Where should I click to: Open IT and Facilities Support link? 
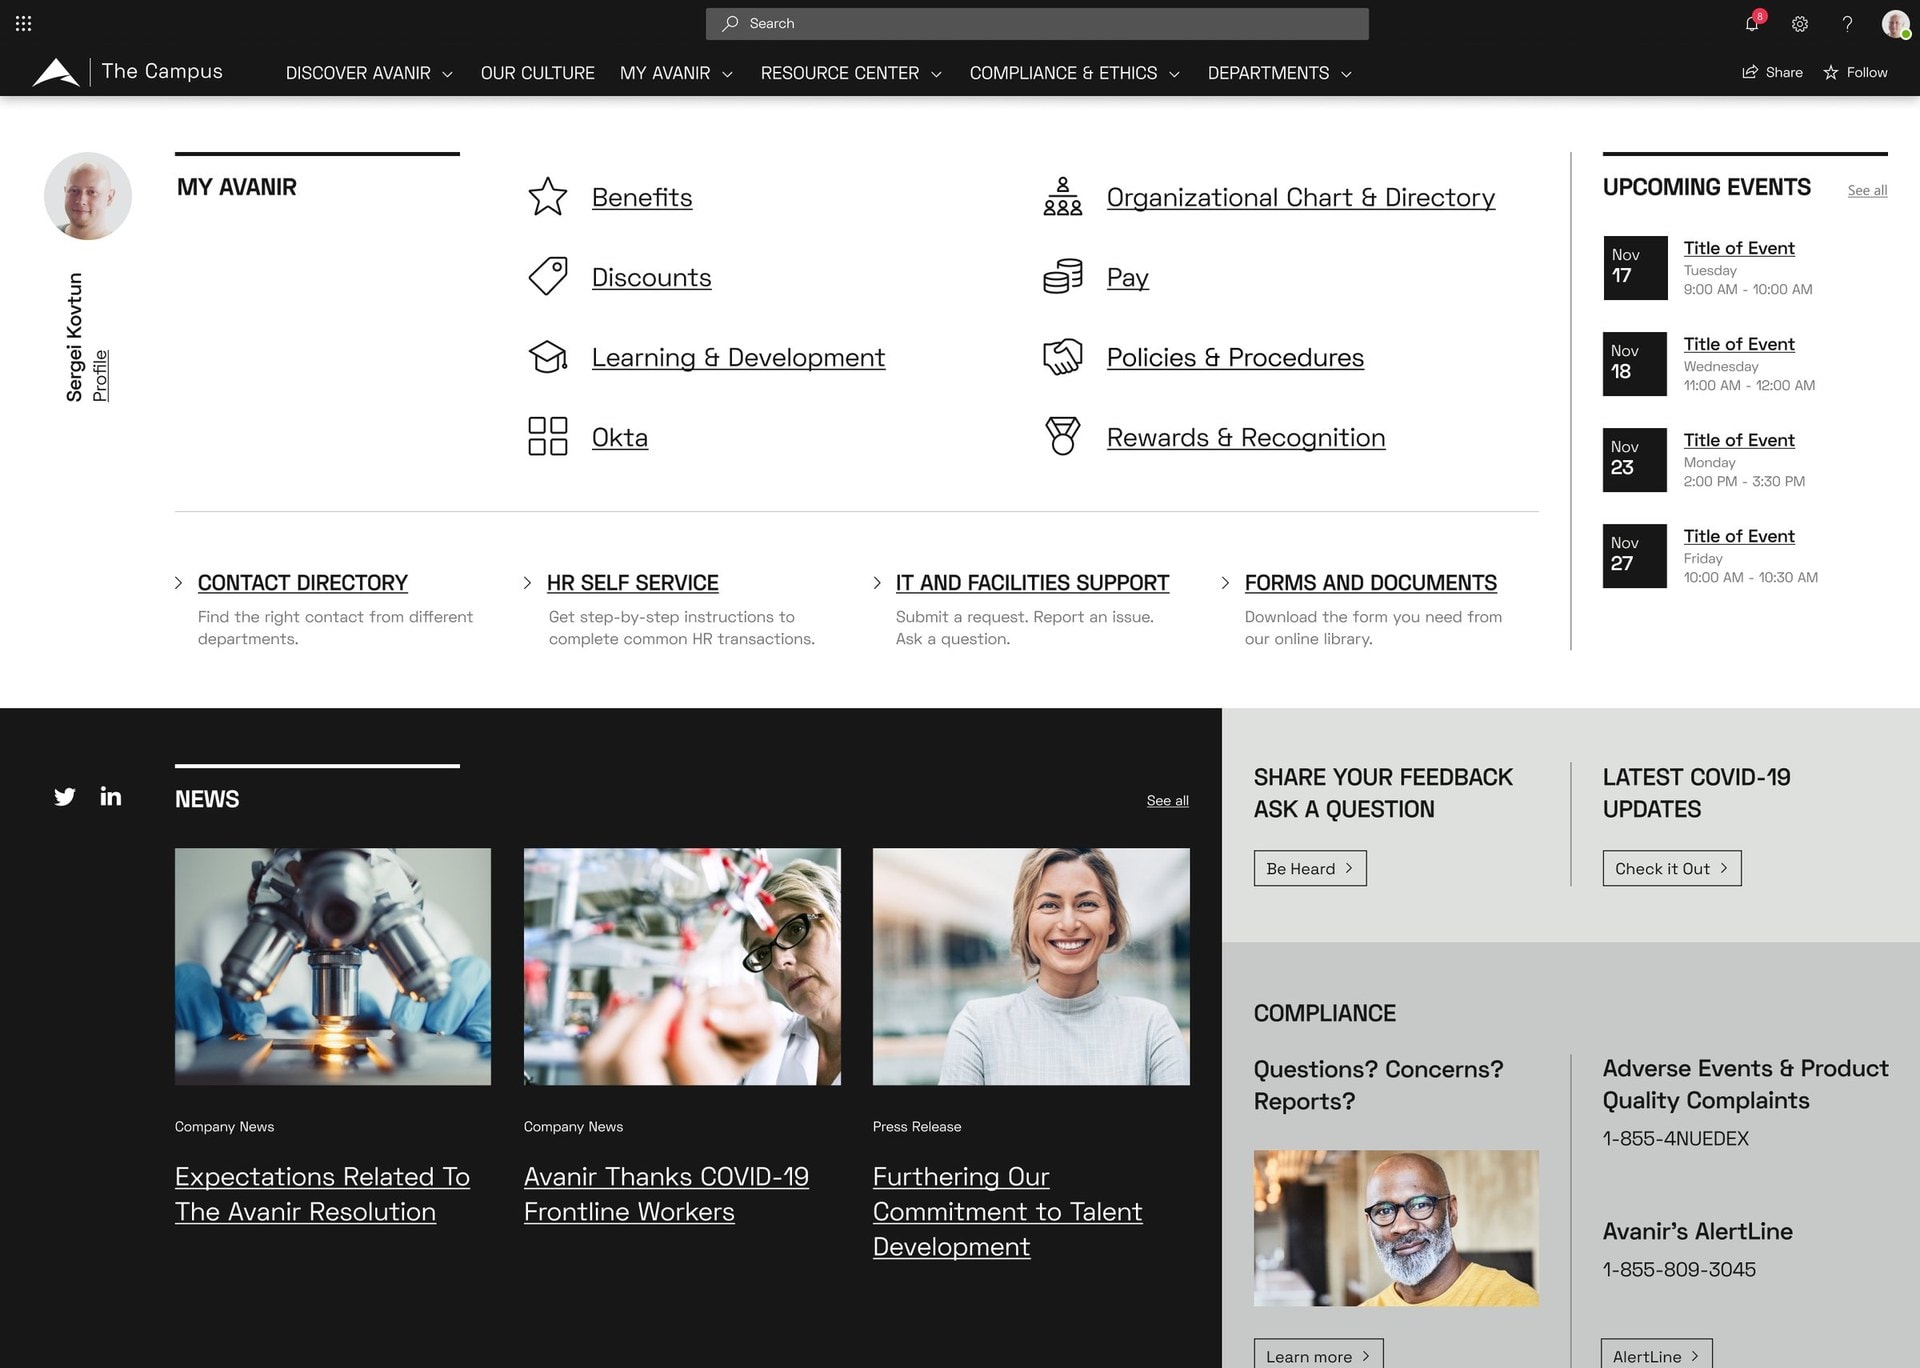coord(1032,583)
